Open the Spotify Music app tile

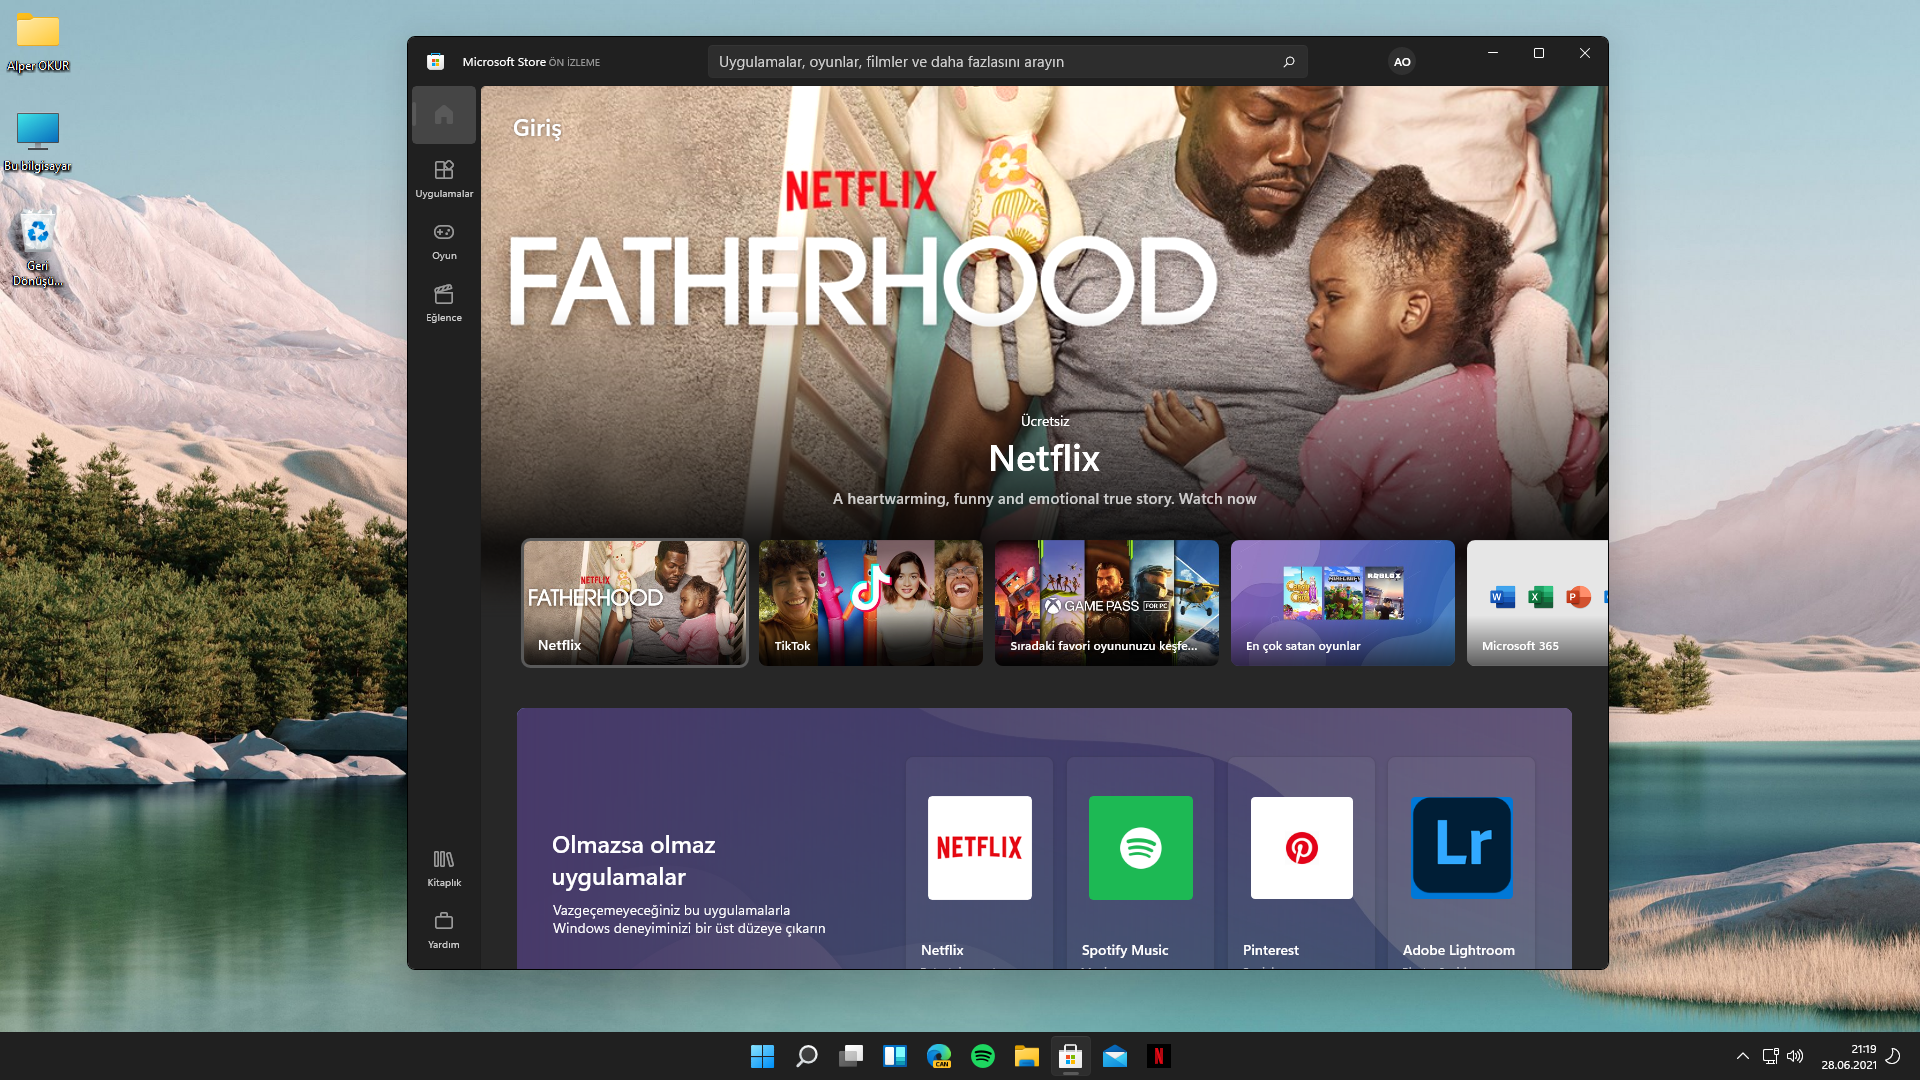point(1140,862)
